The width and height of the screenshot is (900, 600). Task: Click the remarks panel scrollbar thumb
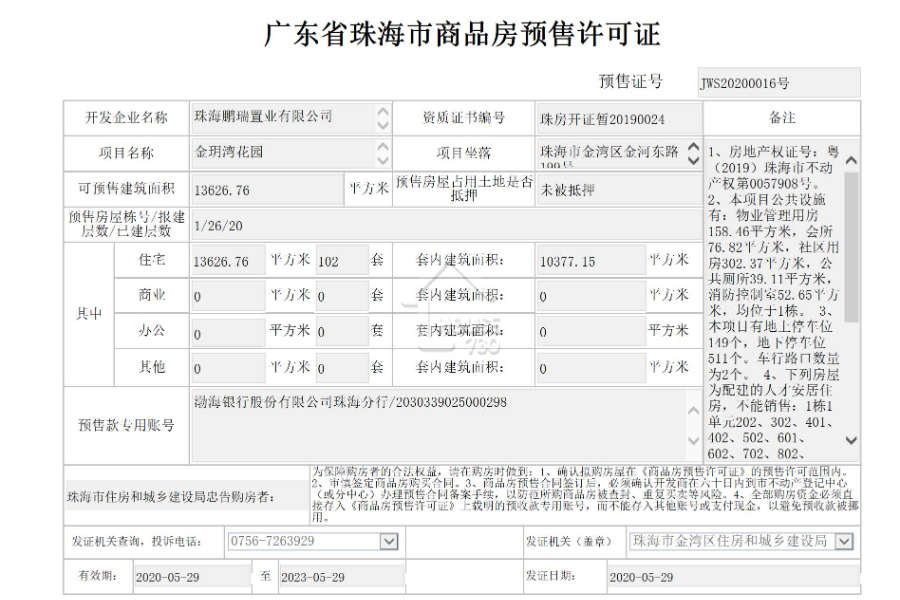point(852,247)
